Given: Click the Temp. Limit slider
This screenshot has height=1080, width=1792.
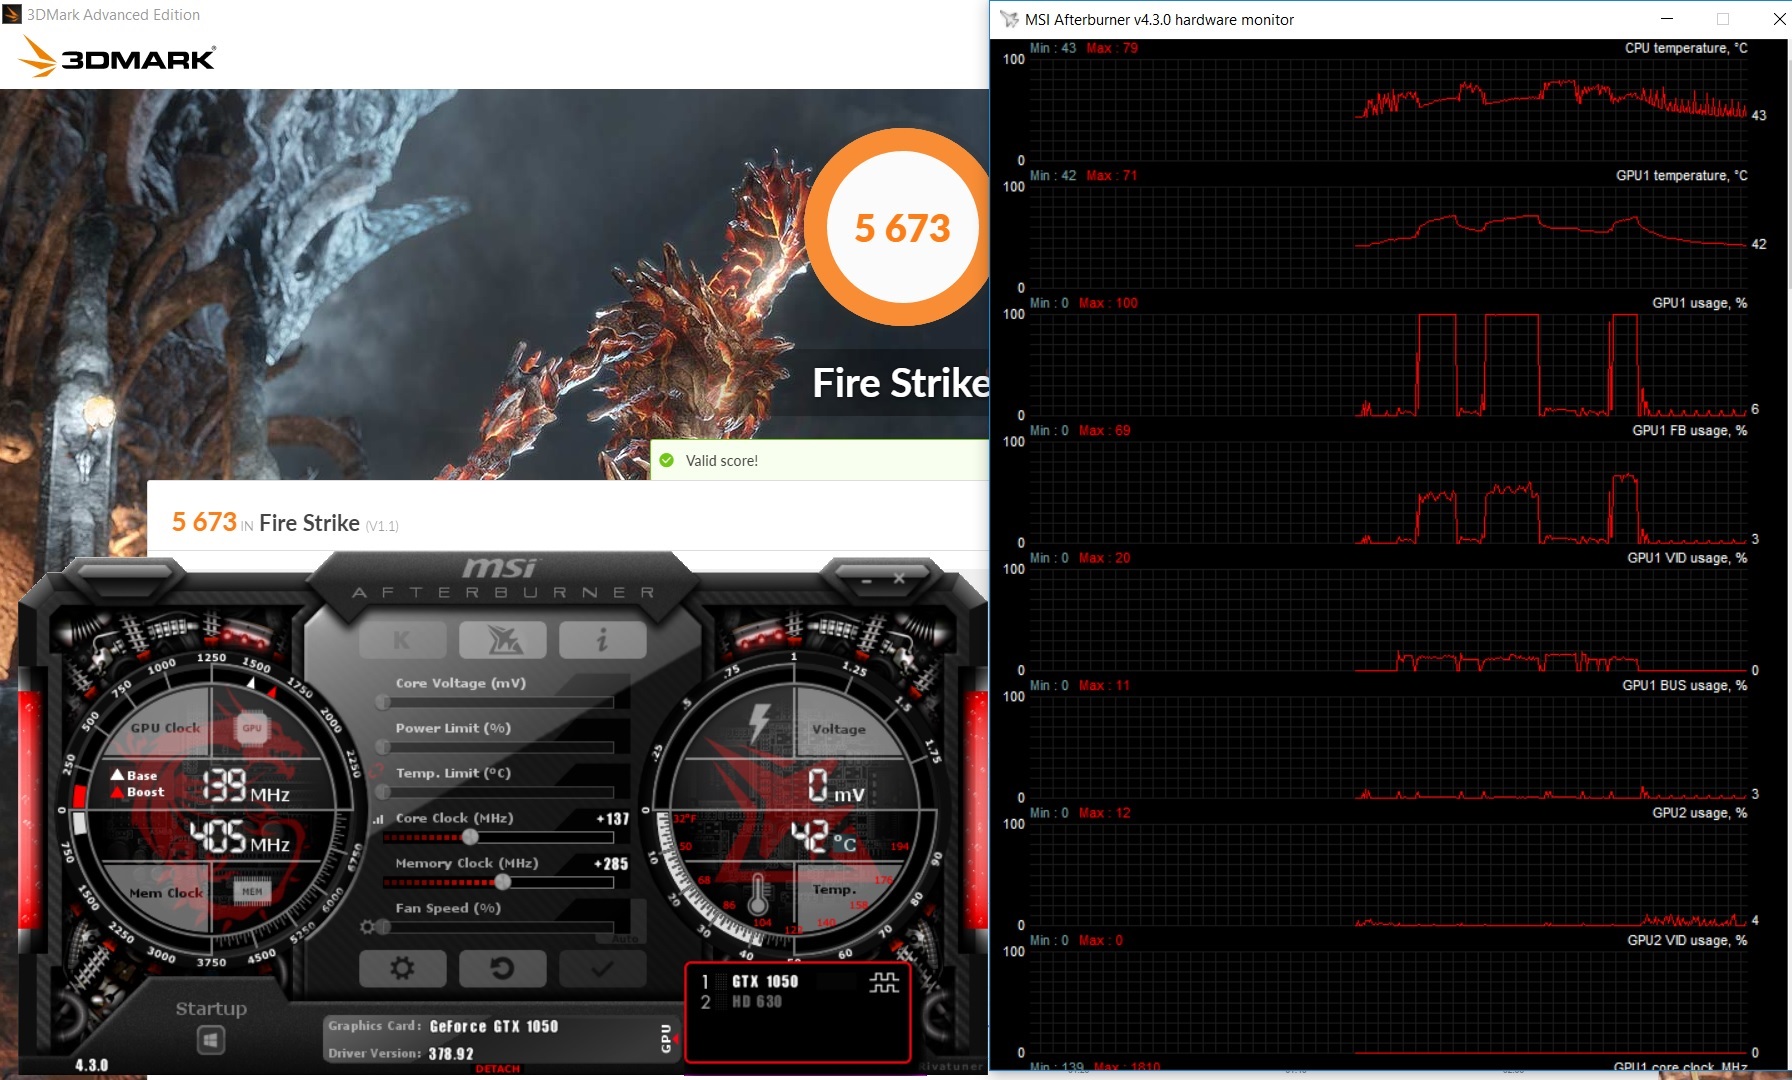Looking at the screenshot, I should (498, 792).
